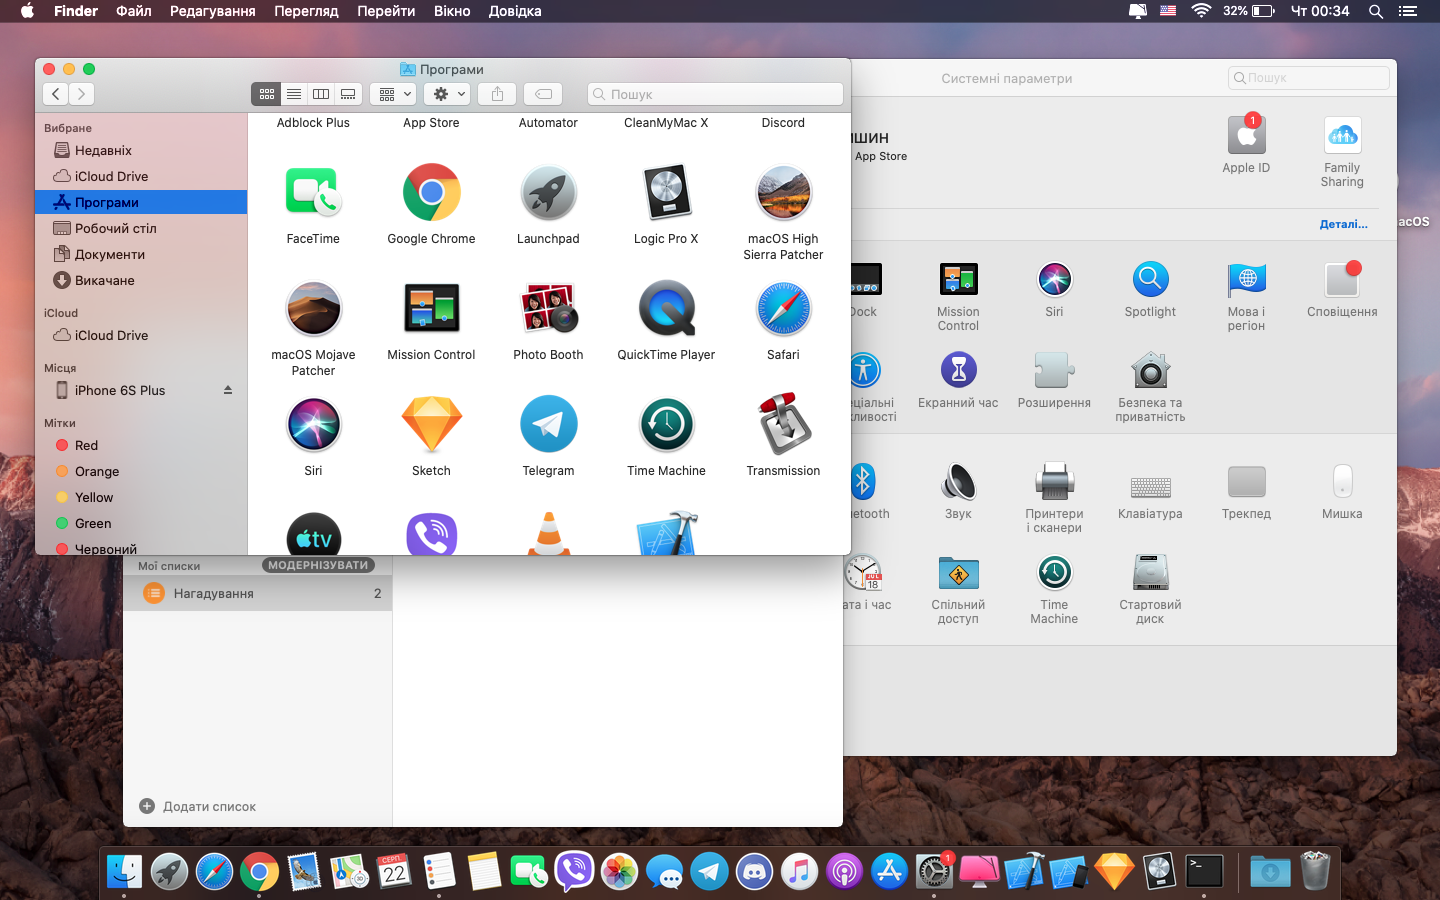Screen dimensions: 1440x900
Task: Open Мишка preferences pane
Action: click(x=1342, y=482)
